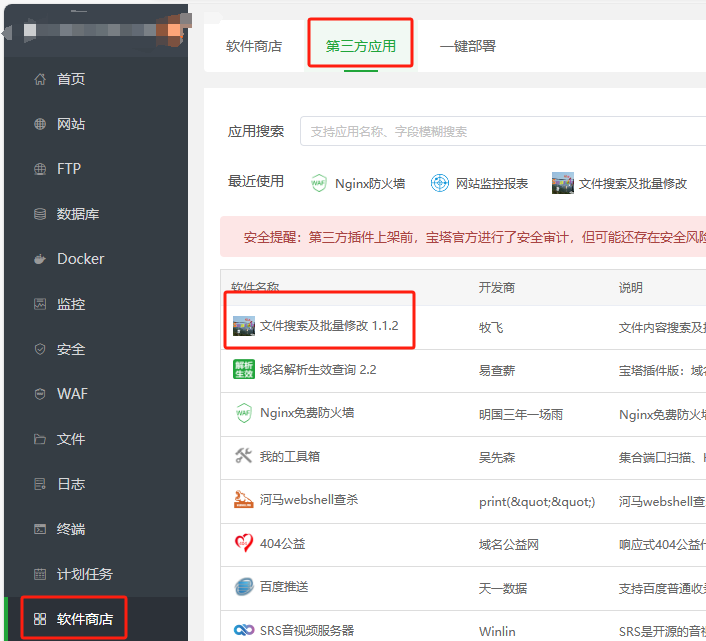Click the 开发商 column header
Screen dimensions: 706x641
click(497, 287)
